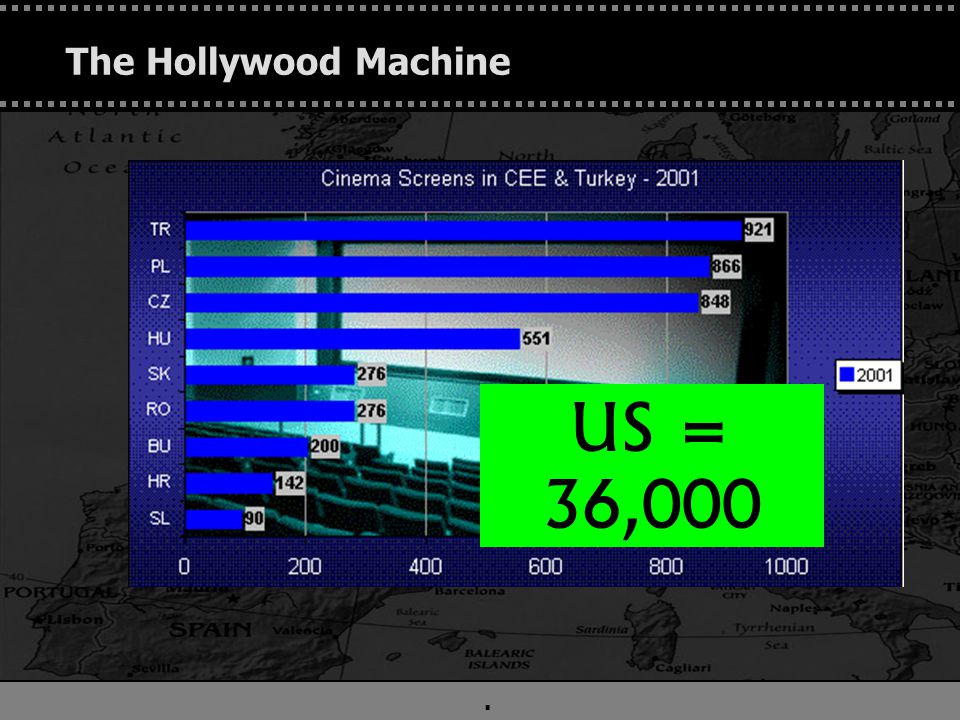The width and height of the screenshot is (960, 720).
Task: Click the SK axis label
Action: click(159, 373)
